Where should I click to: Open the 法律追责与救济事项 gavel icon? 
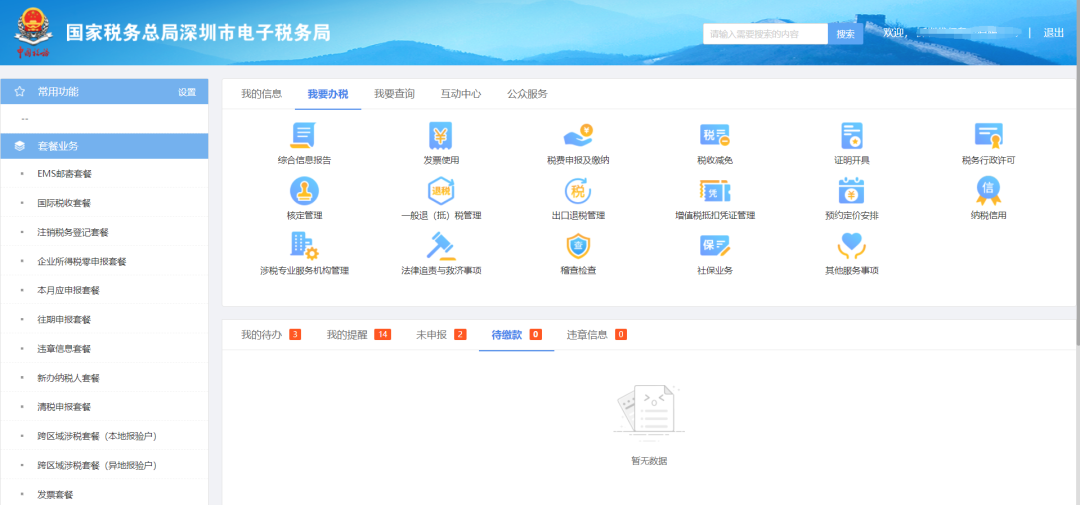[441, 245]
